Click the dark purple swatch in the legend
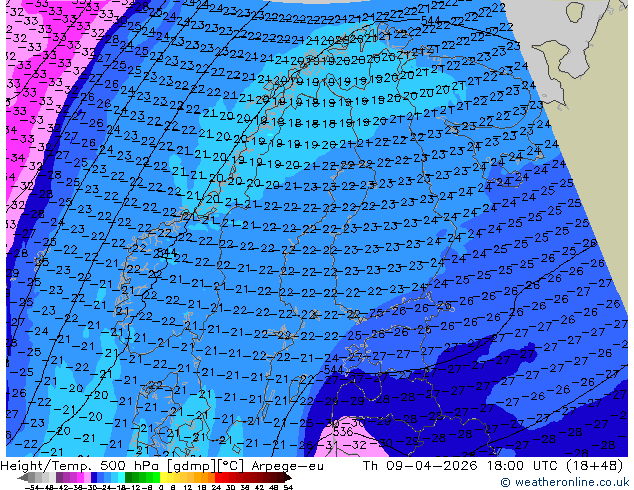Viewport: 634px width, 490px height. 59,478
